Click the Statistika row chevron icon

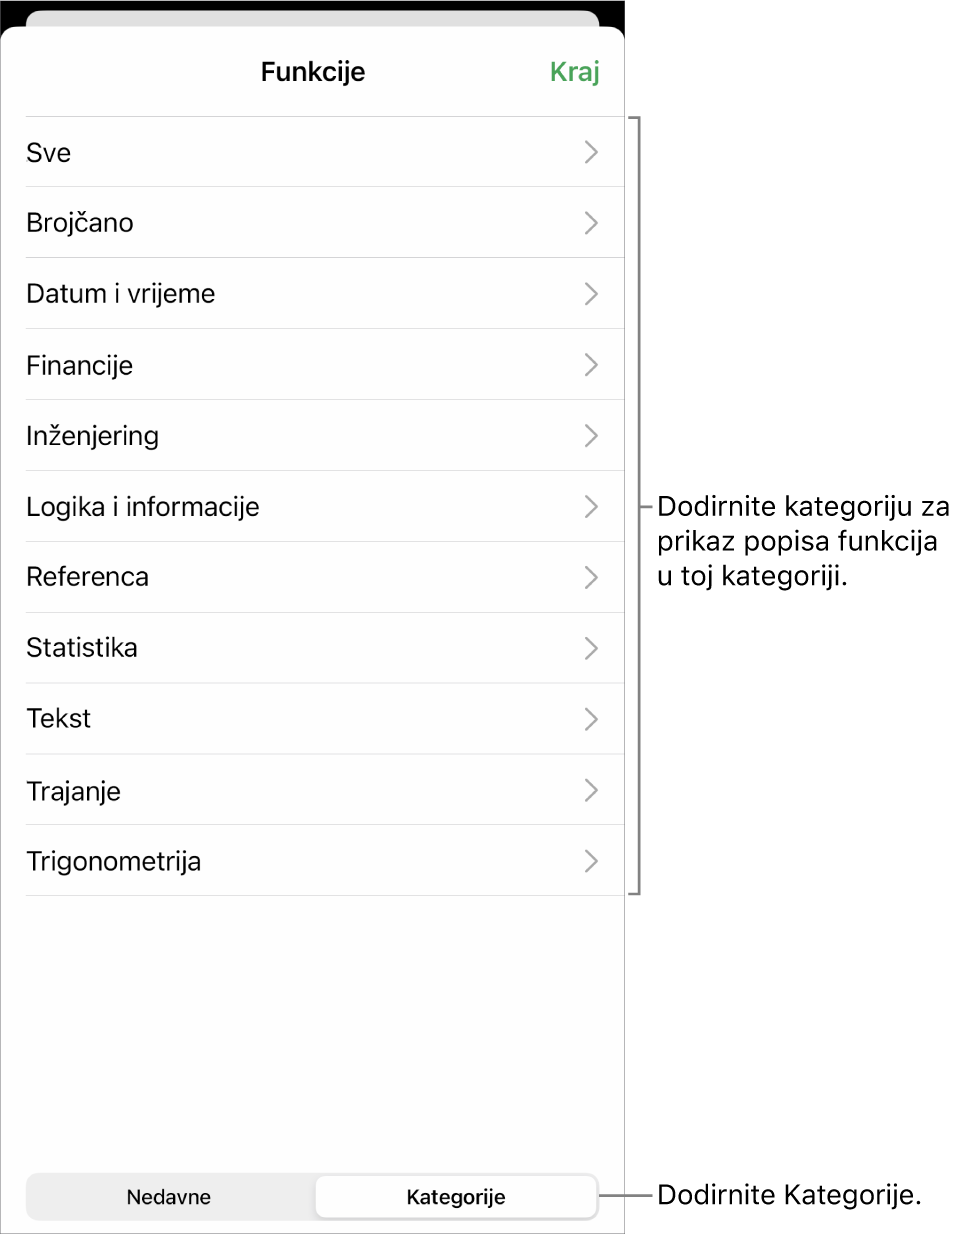(x=591, y=648)
